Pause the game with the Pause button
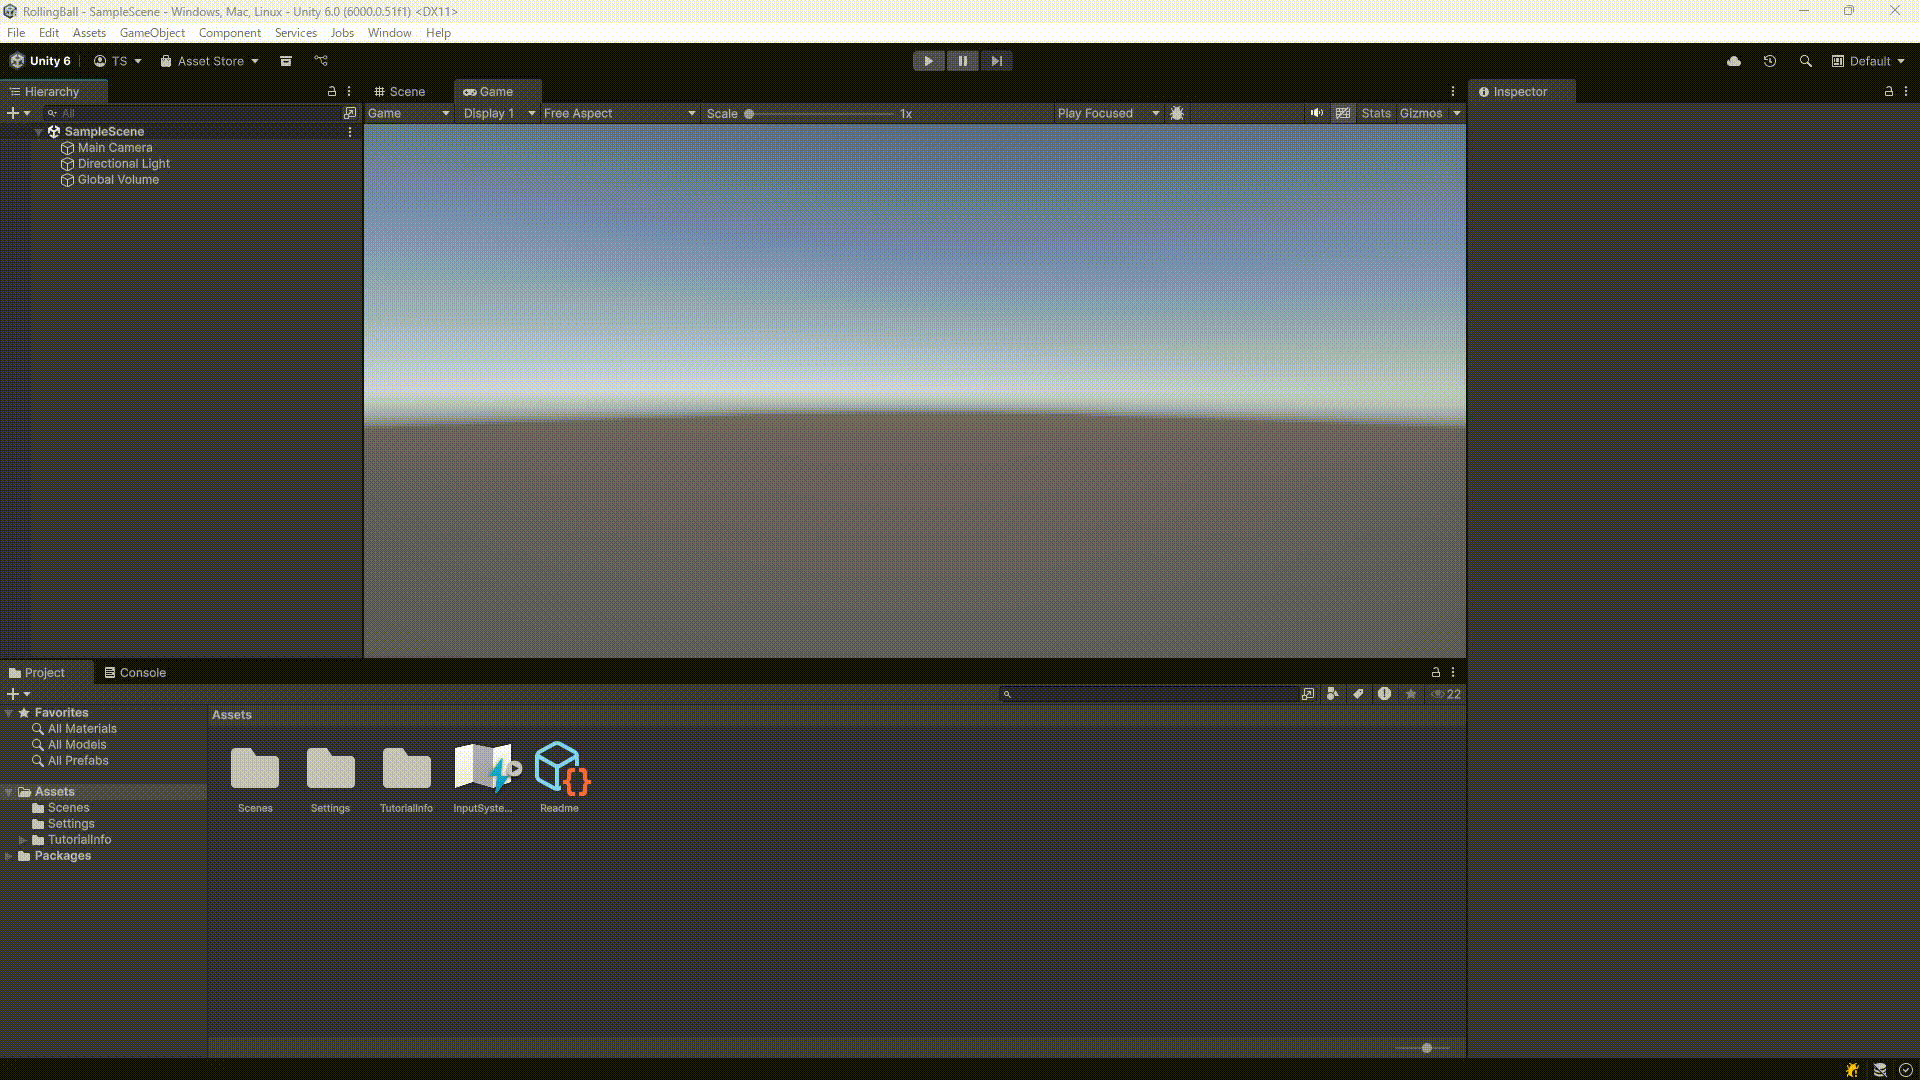 (962, 61)
